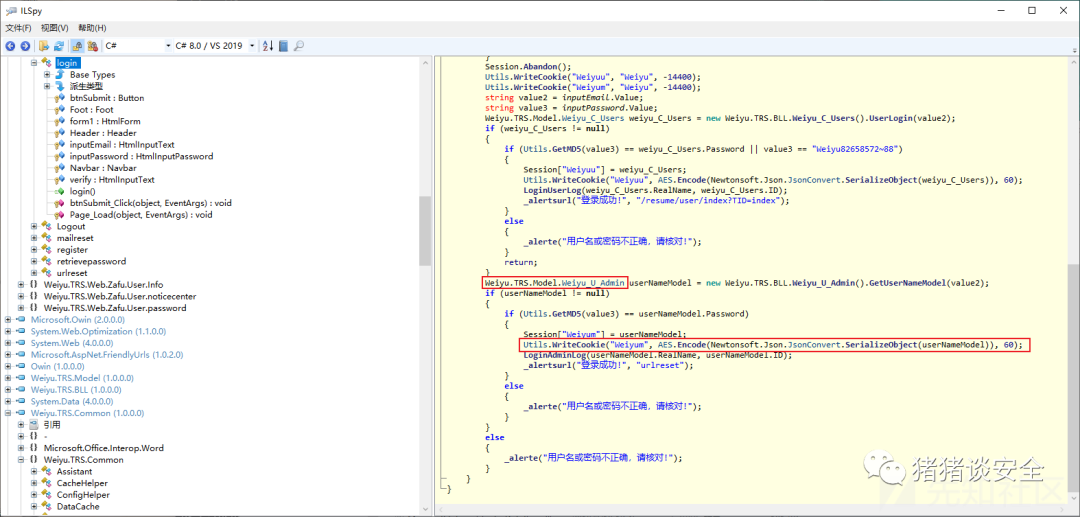Select namespace Weiyu.TRS.Web.Zafu.User.noticecenter

[x=120, y=297]
